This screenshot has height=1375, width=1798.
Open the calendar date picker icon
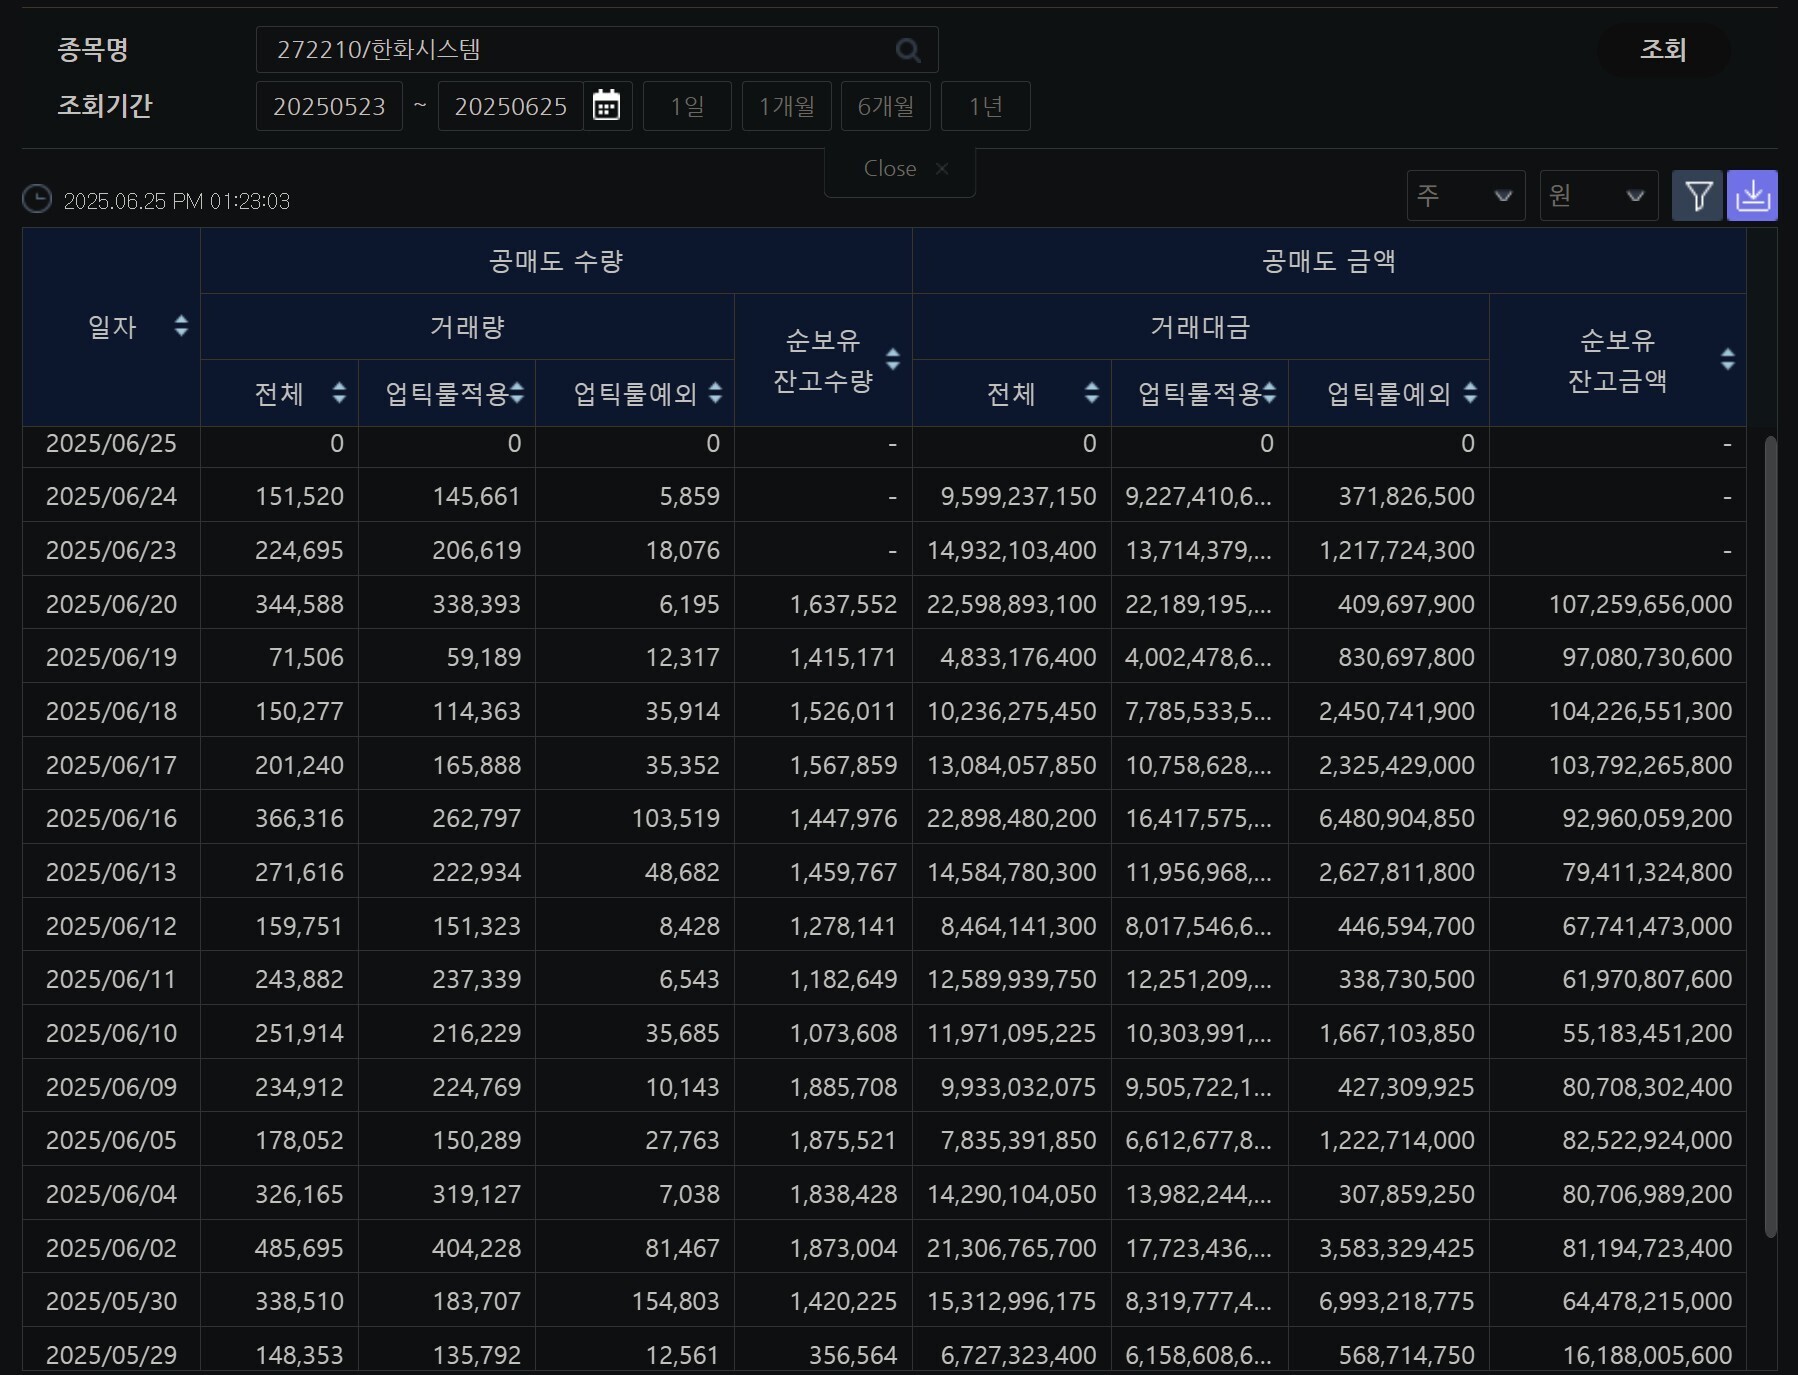pyautogui.click(x=606, y=106)
